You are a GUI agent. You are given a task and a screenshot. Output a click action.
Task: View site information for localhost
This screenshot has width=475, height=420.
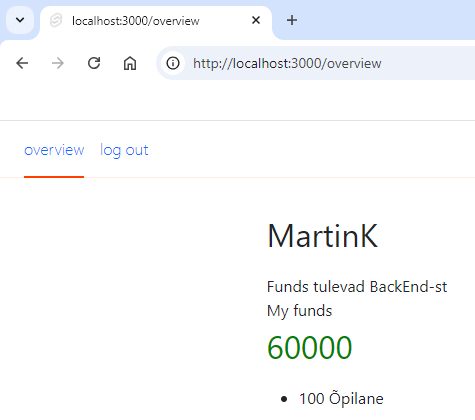pyautogui.click(x=173, y=63)
